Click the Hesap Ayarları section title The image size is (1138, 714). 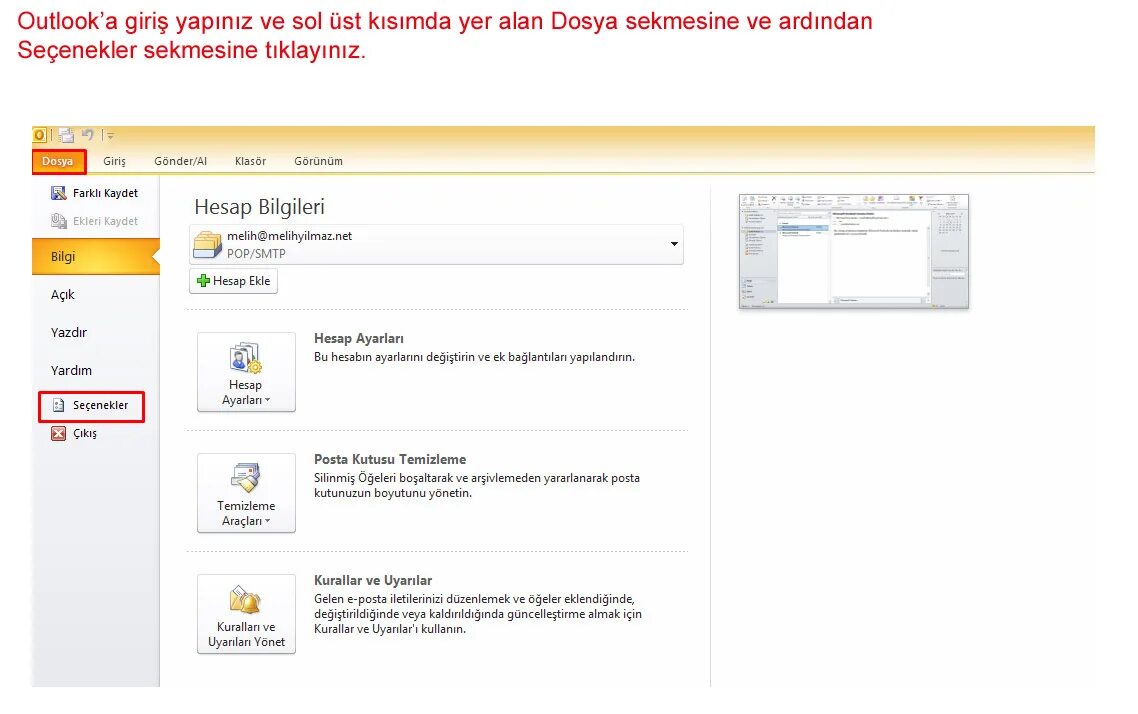(359, 339)
